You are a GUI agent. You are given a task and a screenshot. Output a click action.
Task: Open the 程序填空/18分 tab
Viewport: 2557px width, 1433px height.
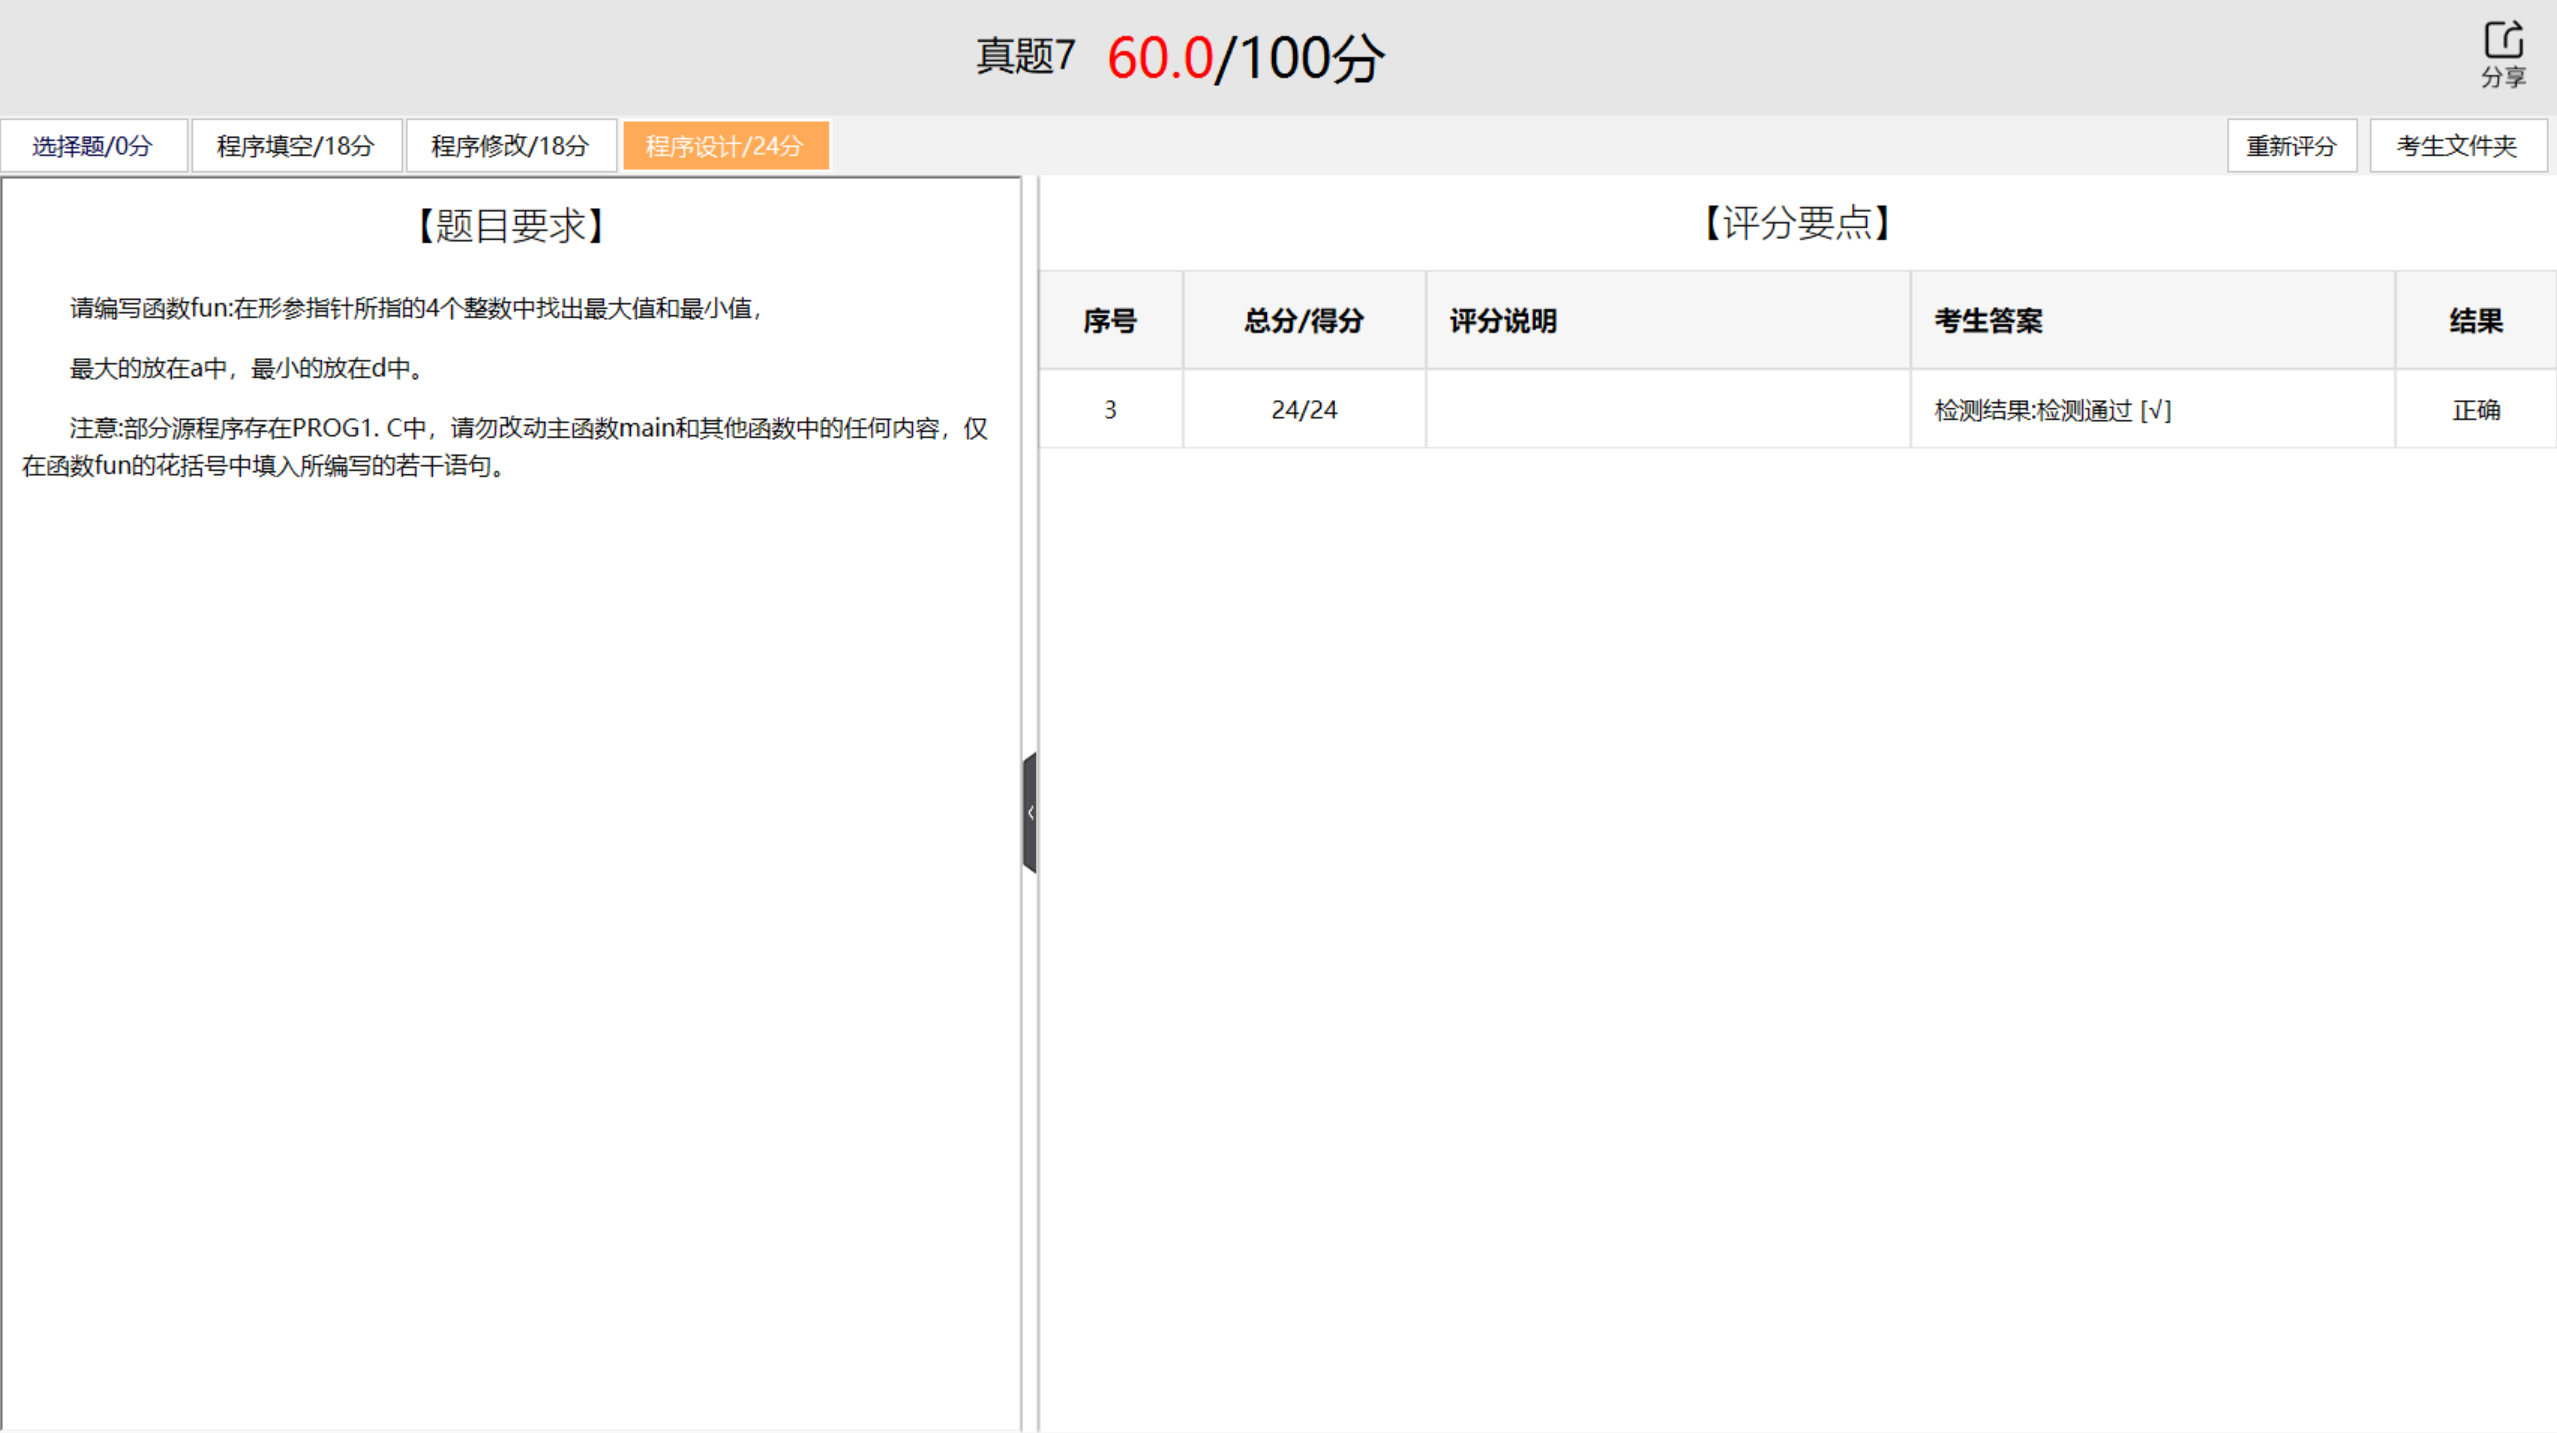pyautogui.click(x=296, y=146)
